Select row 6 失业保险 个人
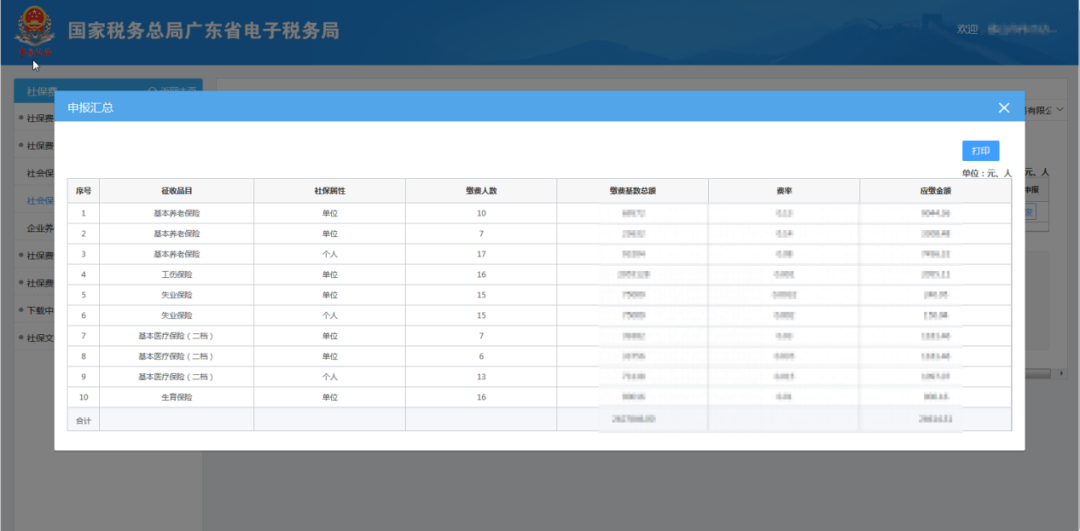Image resolution: width=1080 pixels, height=531 pixels. [x=539, y=315]
